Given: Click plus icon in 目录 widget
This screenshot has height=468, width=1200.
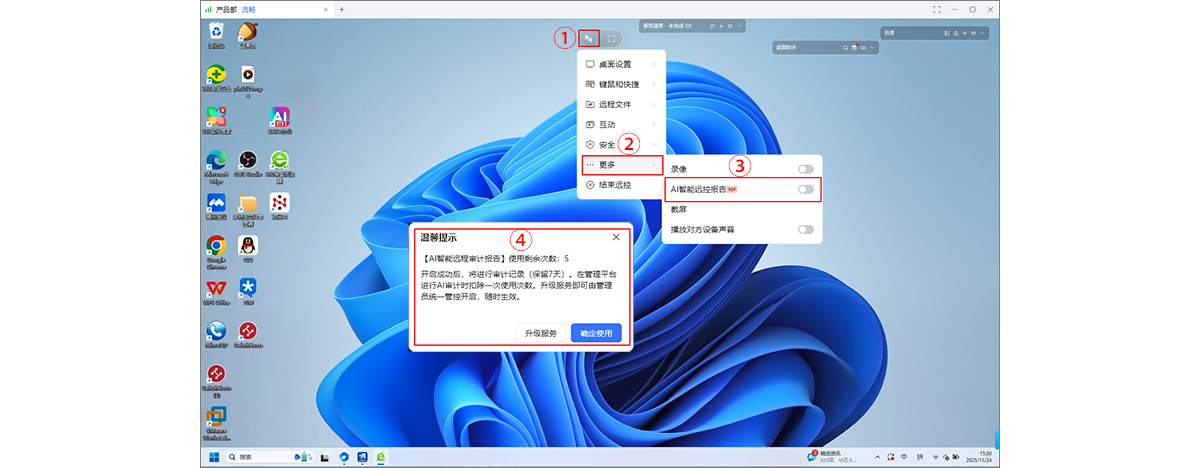Looking at the screenshot, I should pyautogui.click(x=967, y=33).
